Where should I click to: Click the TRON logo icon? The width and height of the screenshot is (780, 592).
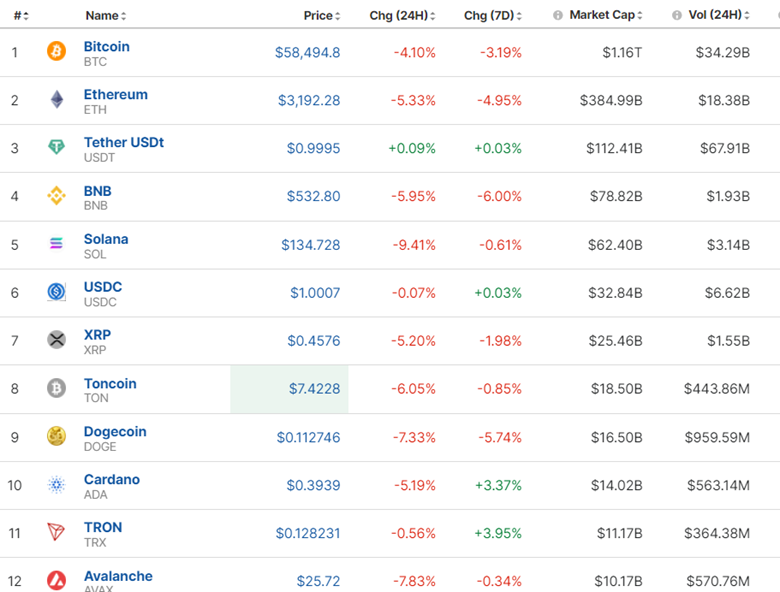point(56,532)
